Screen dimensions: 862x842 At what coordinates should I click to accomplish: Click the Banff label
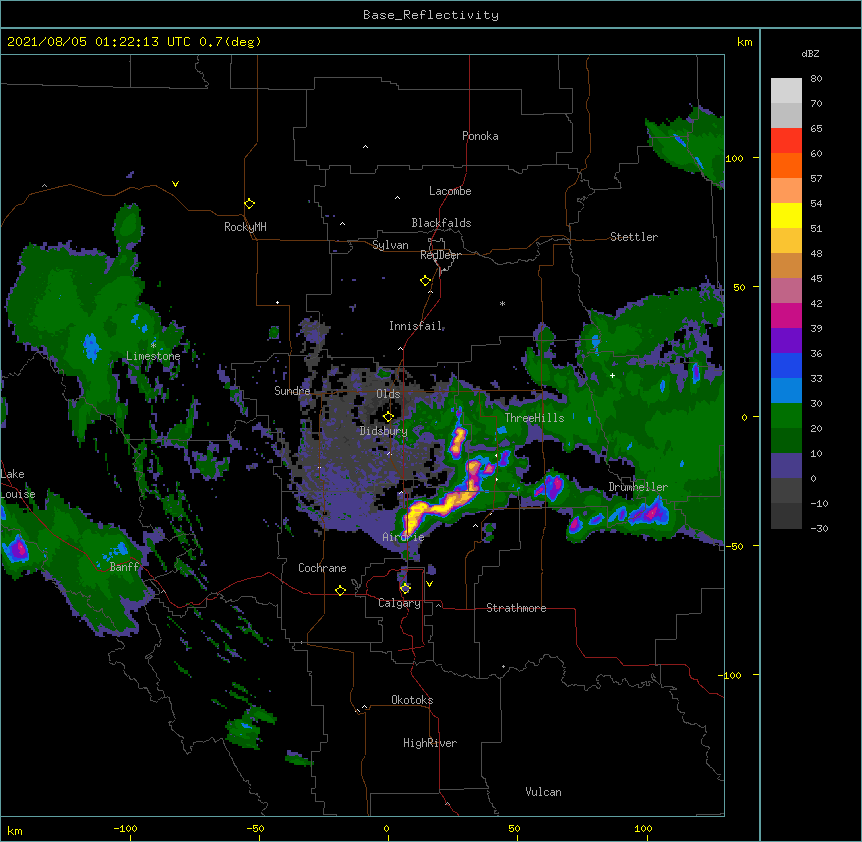[x=124, y=567]
